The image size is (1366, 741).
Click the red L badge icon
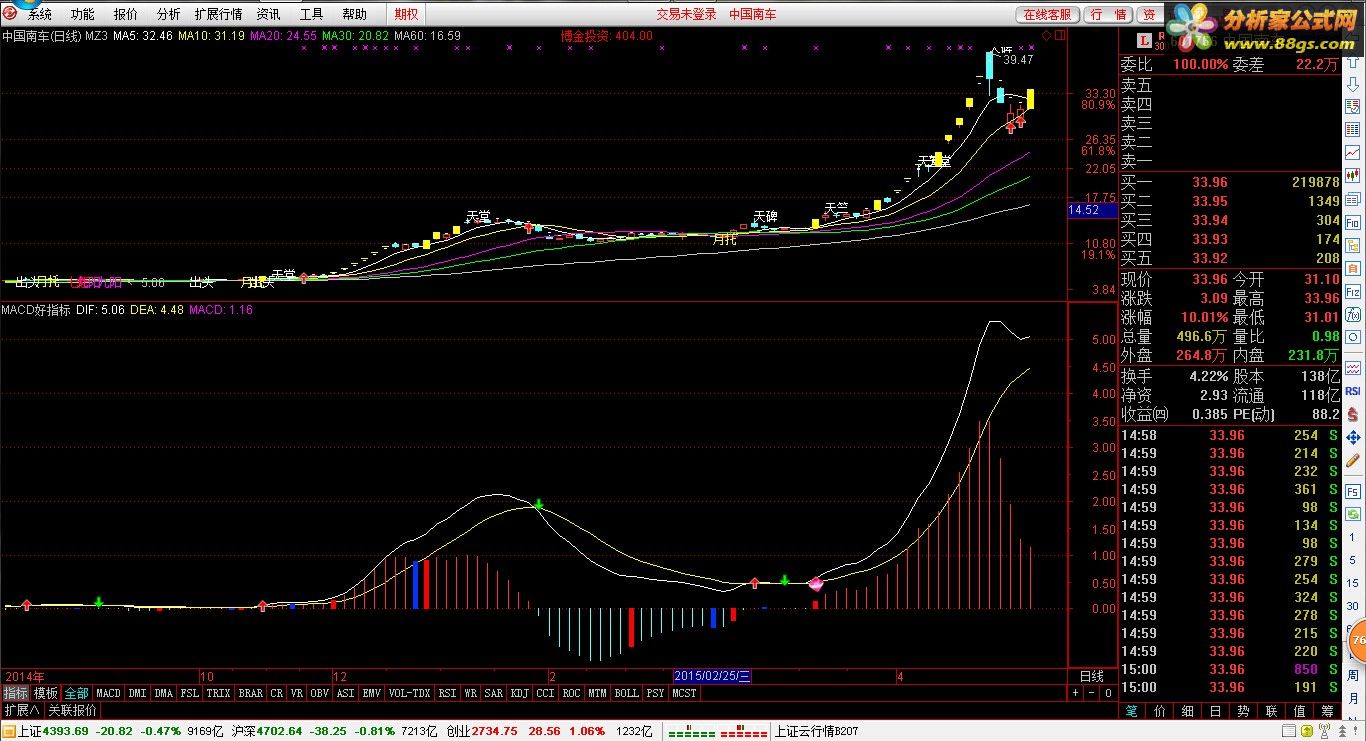(x=1144, y=40)
